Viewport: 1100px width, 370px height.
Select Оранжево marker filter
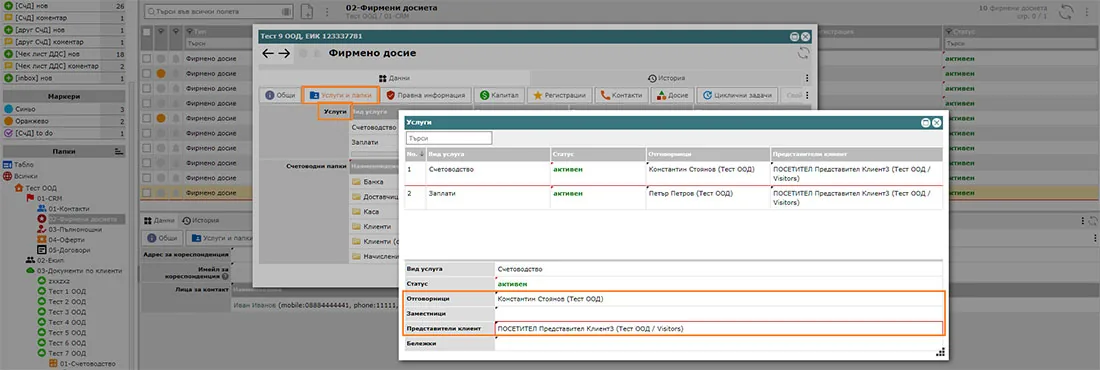[65, 121]
